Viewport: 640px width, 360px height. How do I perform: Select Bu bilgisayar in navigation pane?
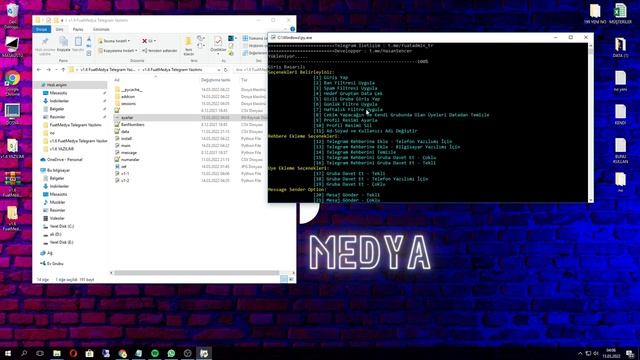[58, 170]
